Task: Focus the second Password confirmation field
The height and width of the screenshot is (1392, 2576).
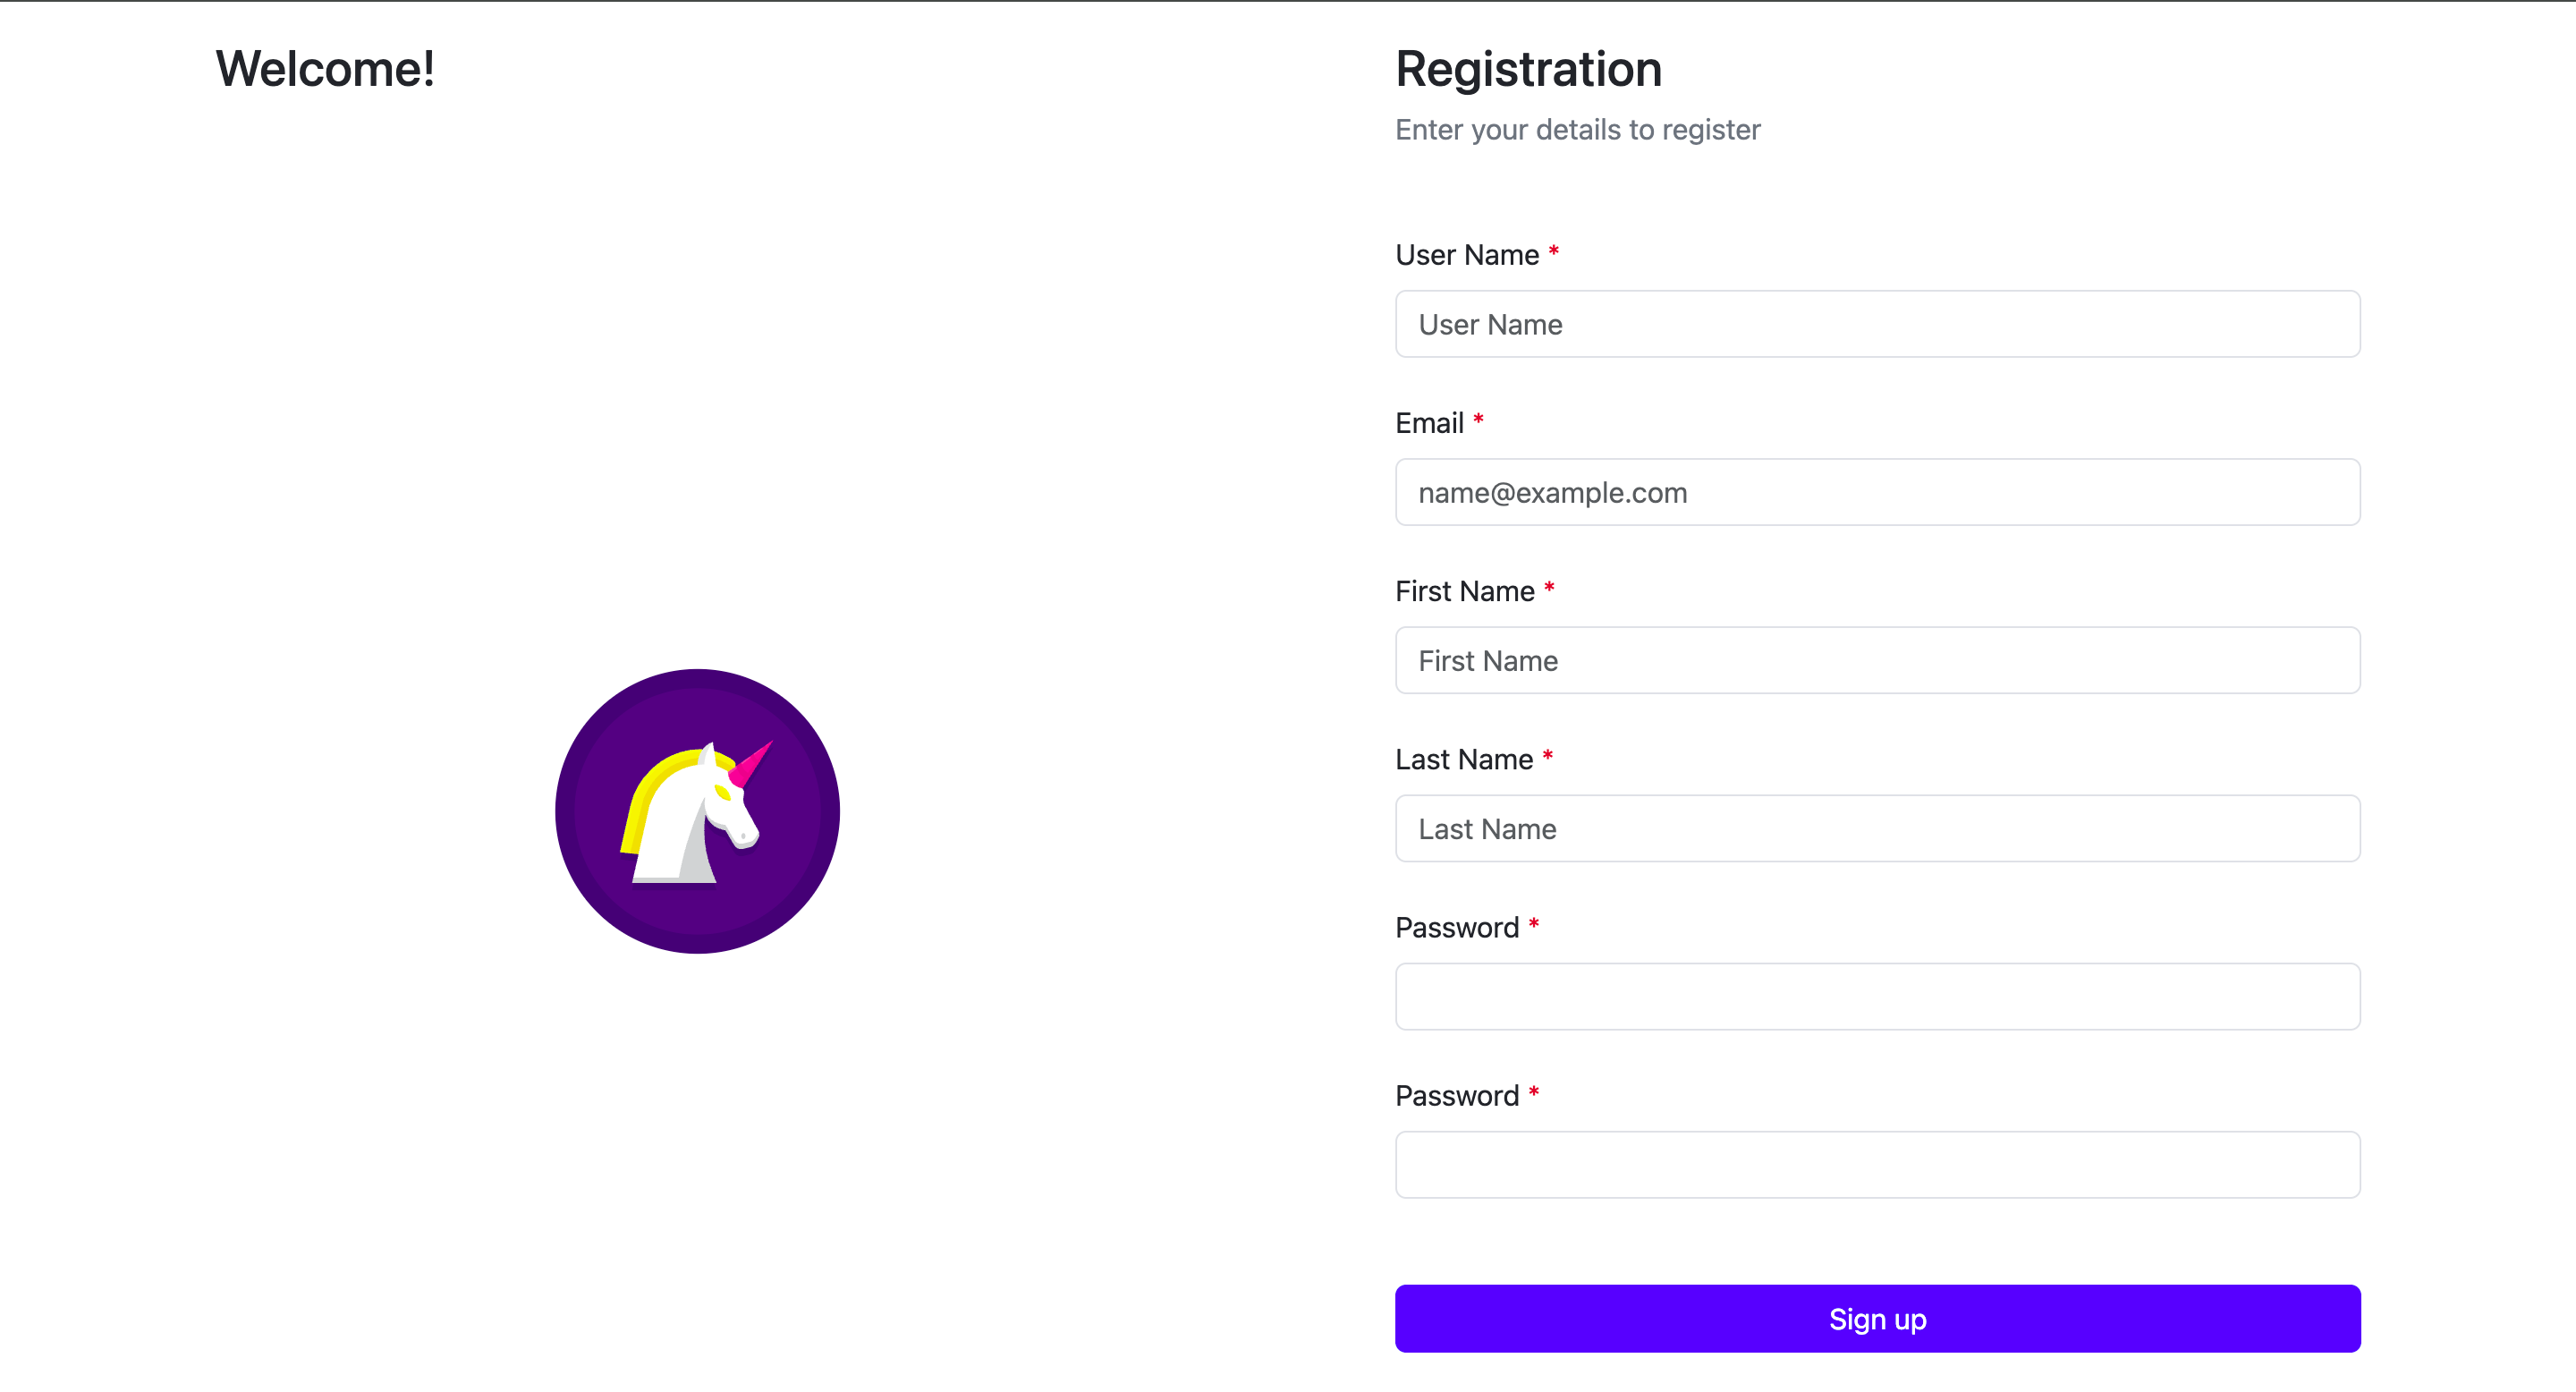Action: (x=1877, y=1164)
